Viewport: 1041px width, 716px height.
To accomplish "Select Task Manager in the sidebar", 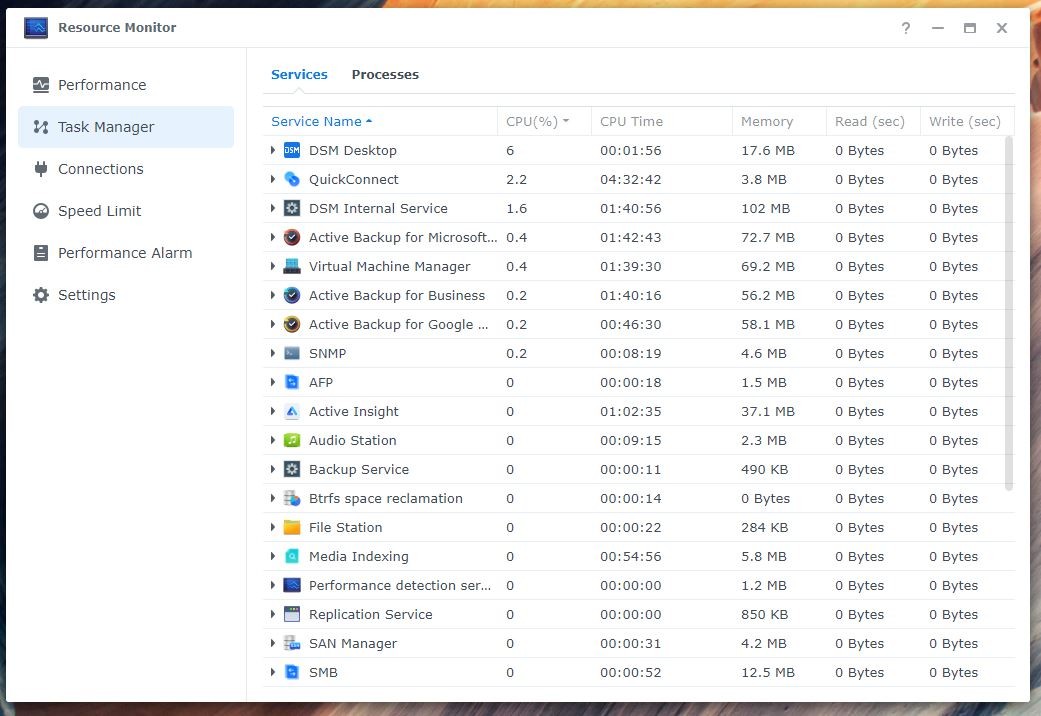I will [x=126, y=127].
